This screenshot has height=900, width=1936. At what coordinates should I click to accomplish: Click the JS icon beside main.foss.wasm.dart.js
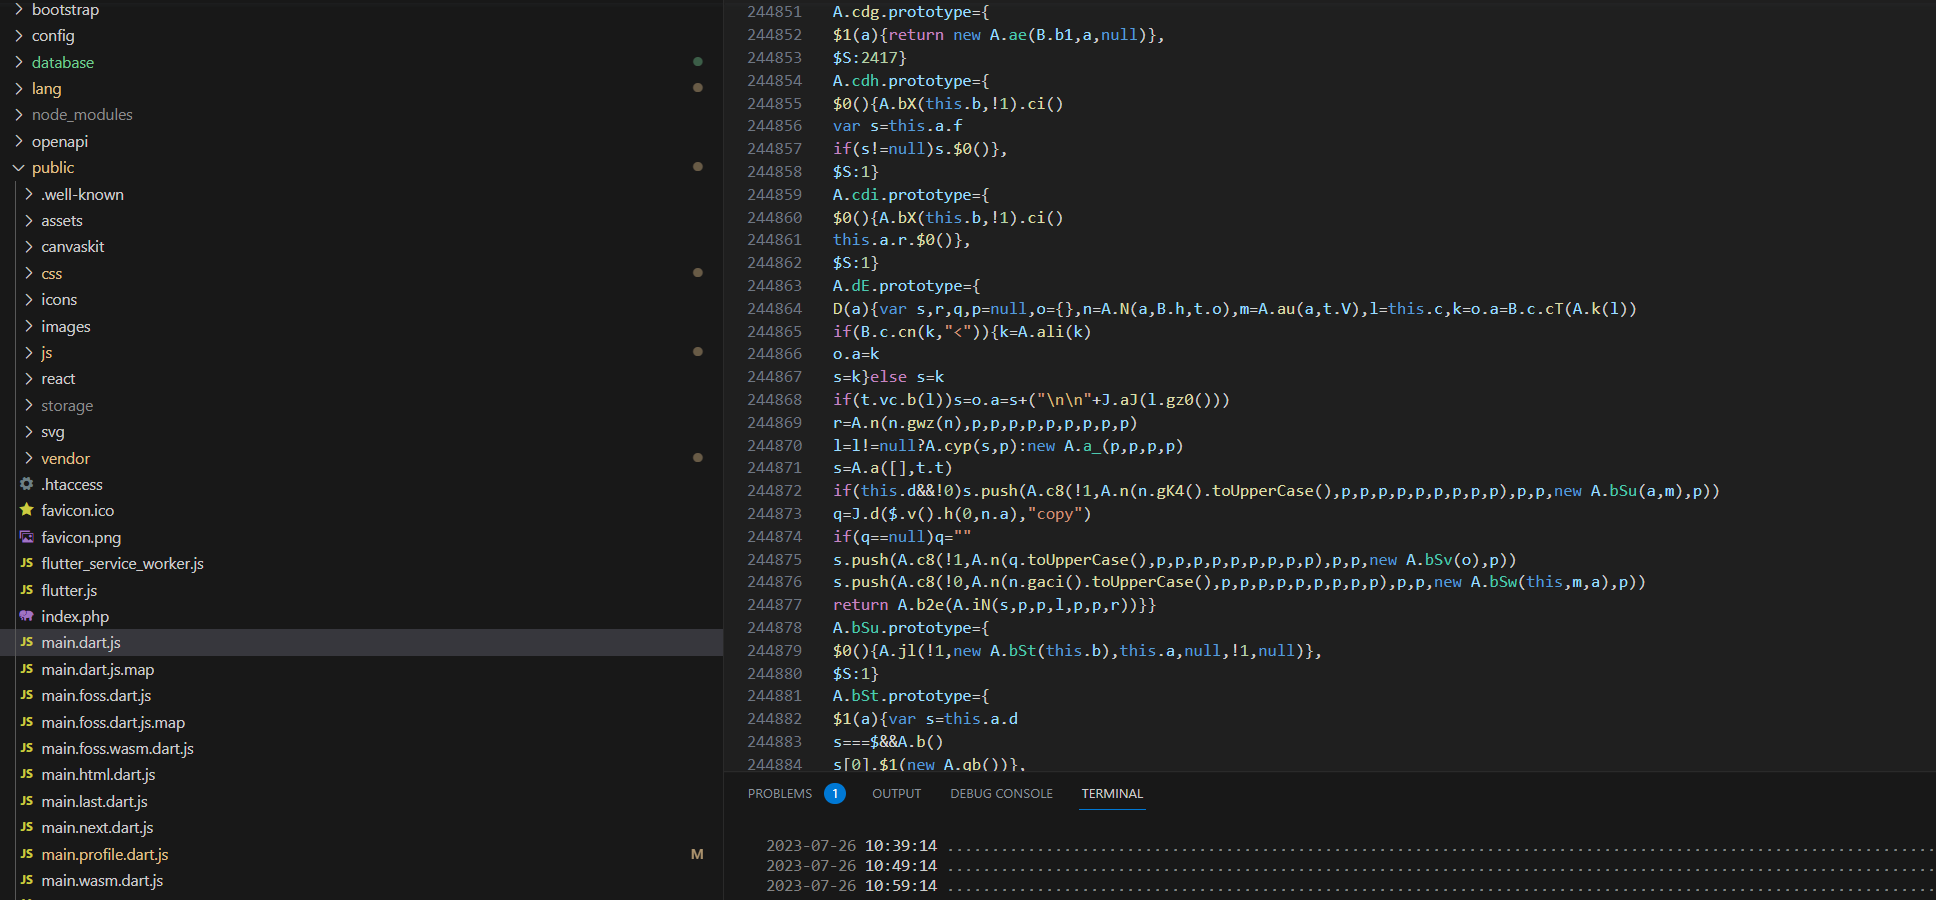pos(27,748)
